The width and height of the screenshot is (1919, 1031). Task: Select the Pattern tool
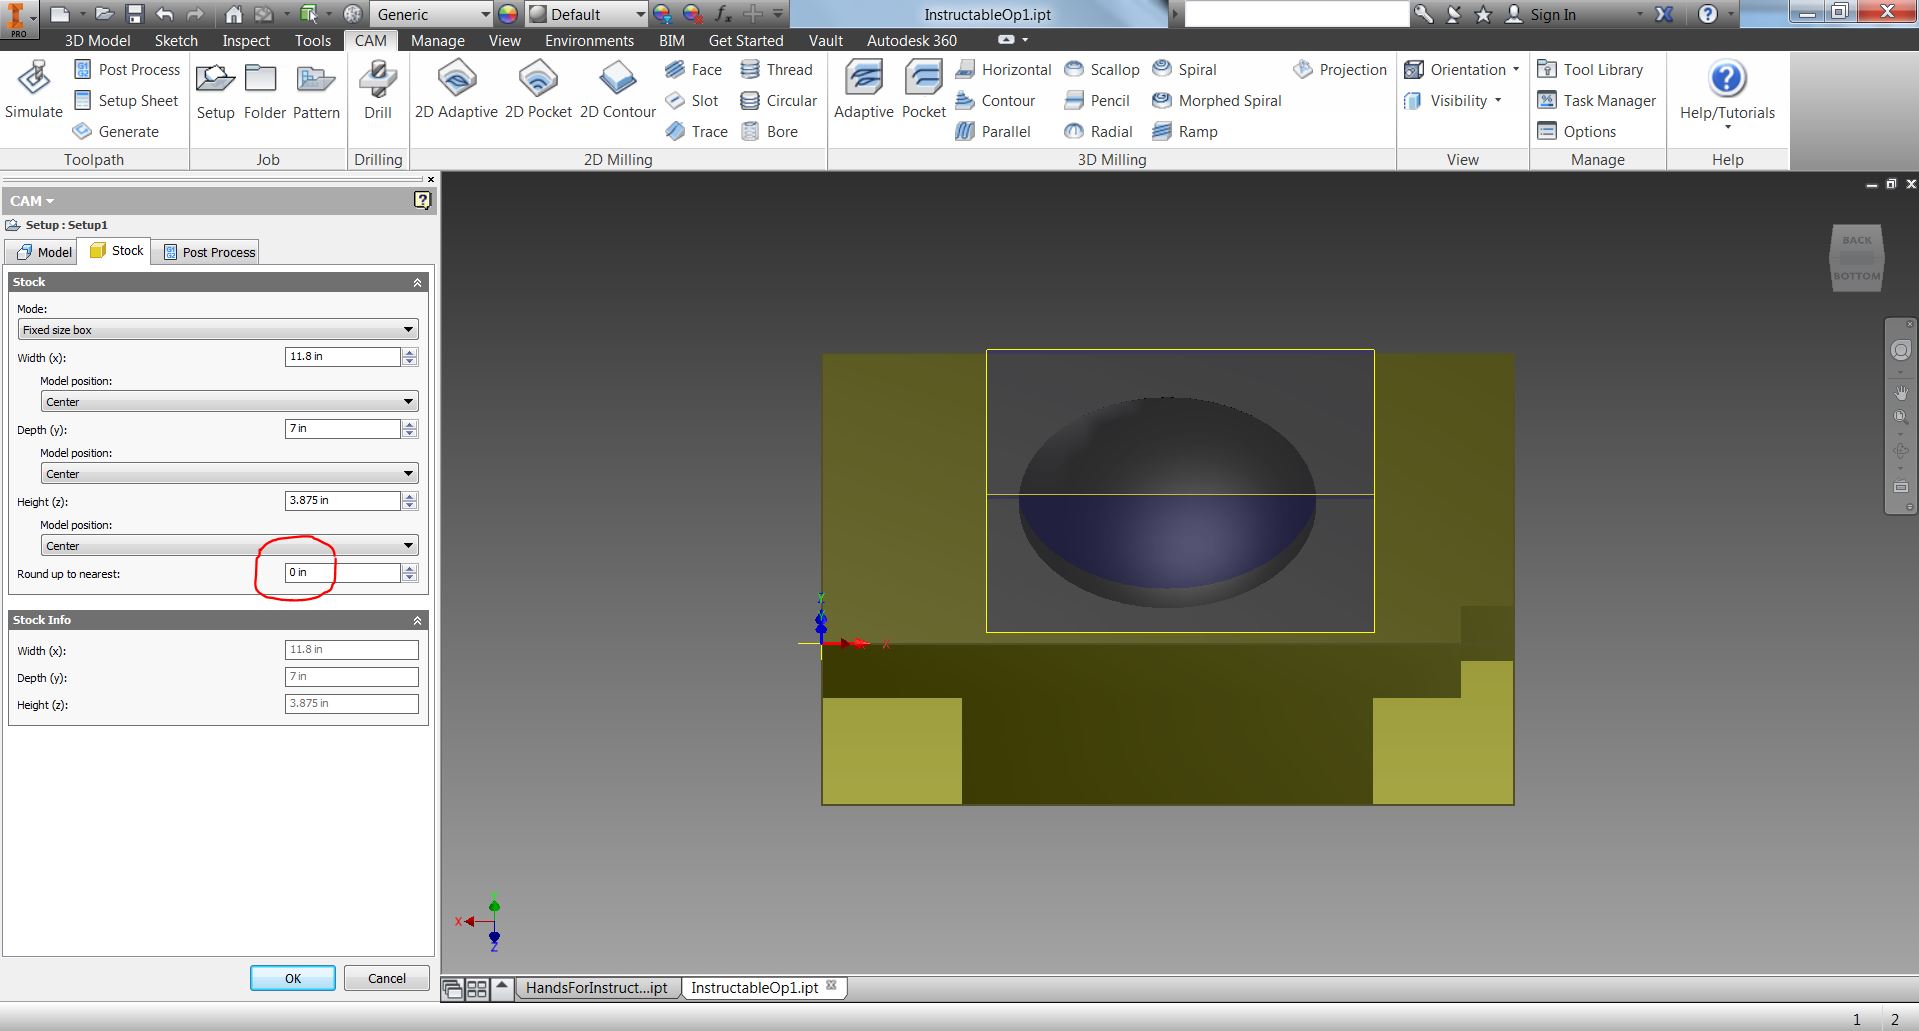pos(316,90)
